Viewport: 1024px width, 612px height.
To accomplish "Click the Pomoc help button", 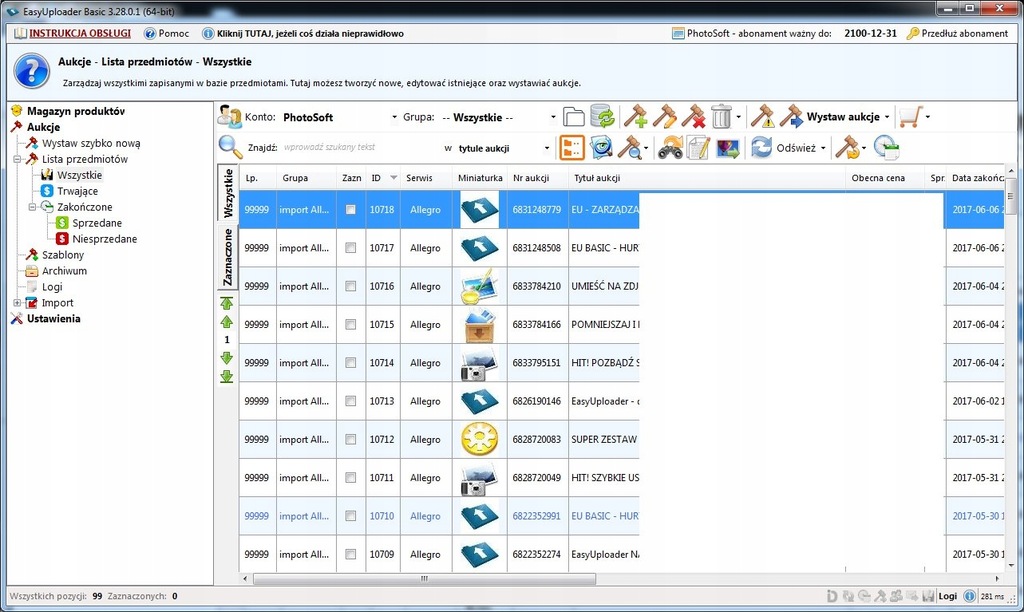I will click(167, 33).
